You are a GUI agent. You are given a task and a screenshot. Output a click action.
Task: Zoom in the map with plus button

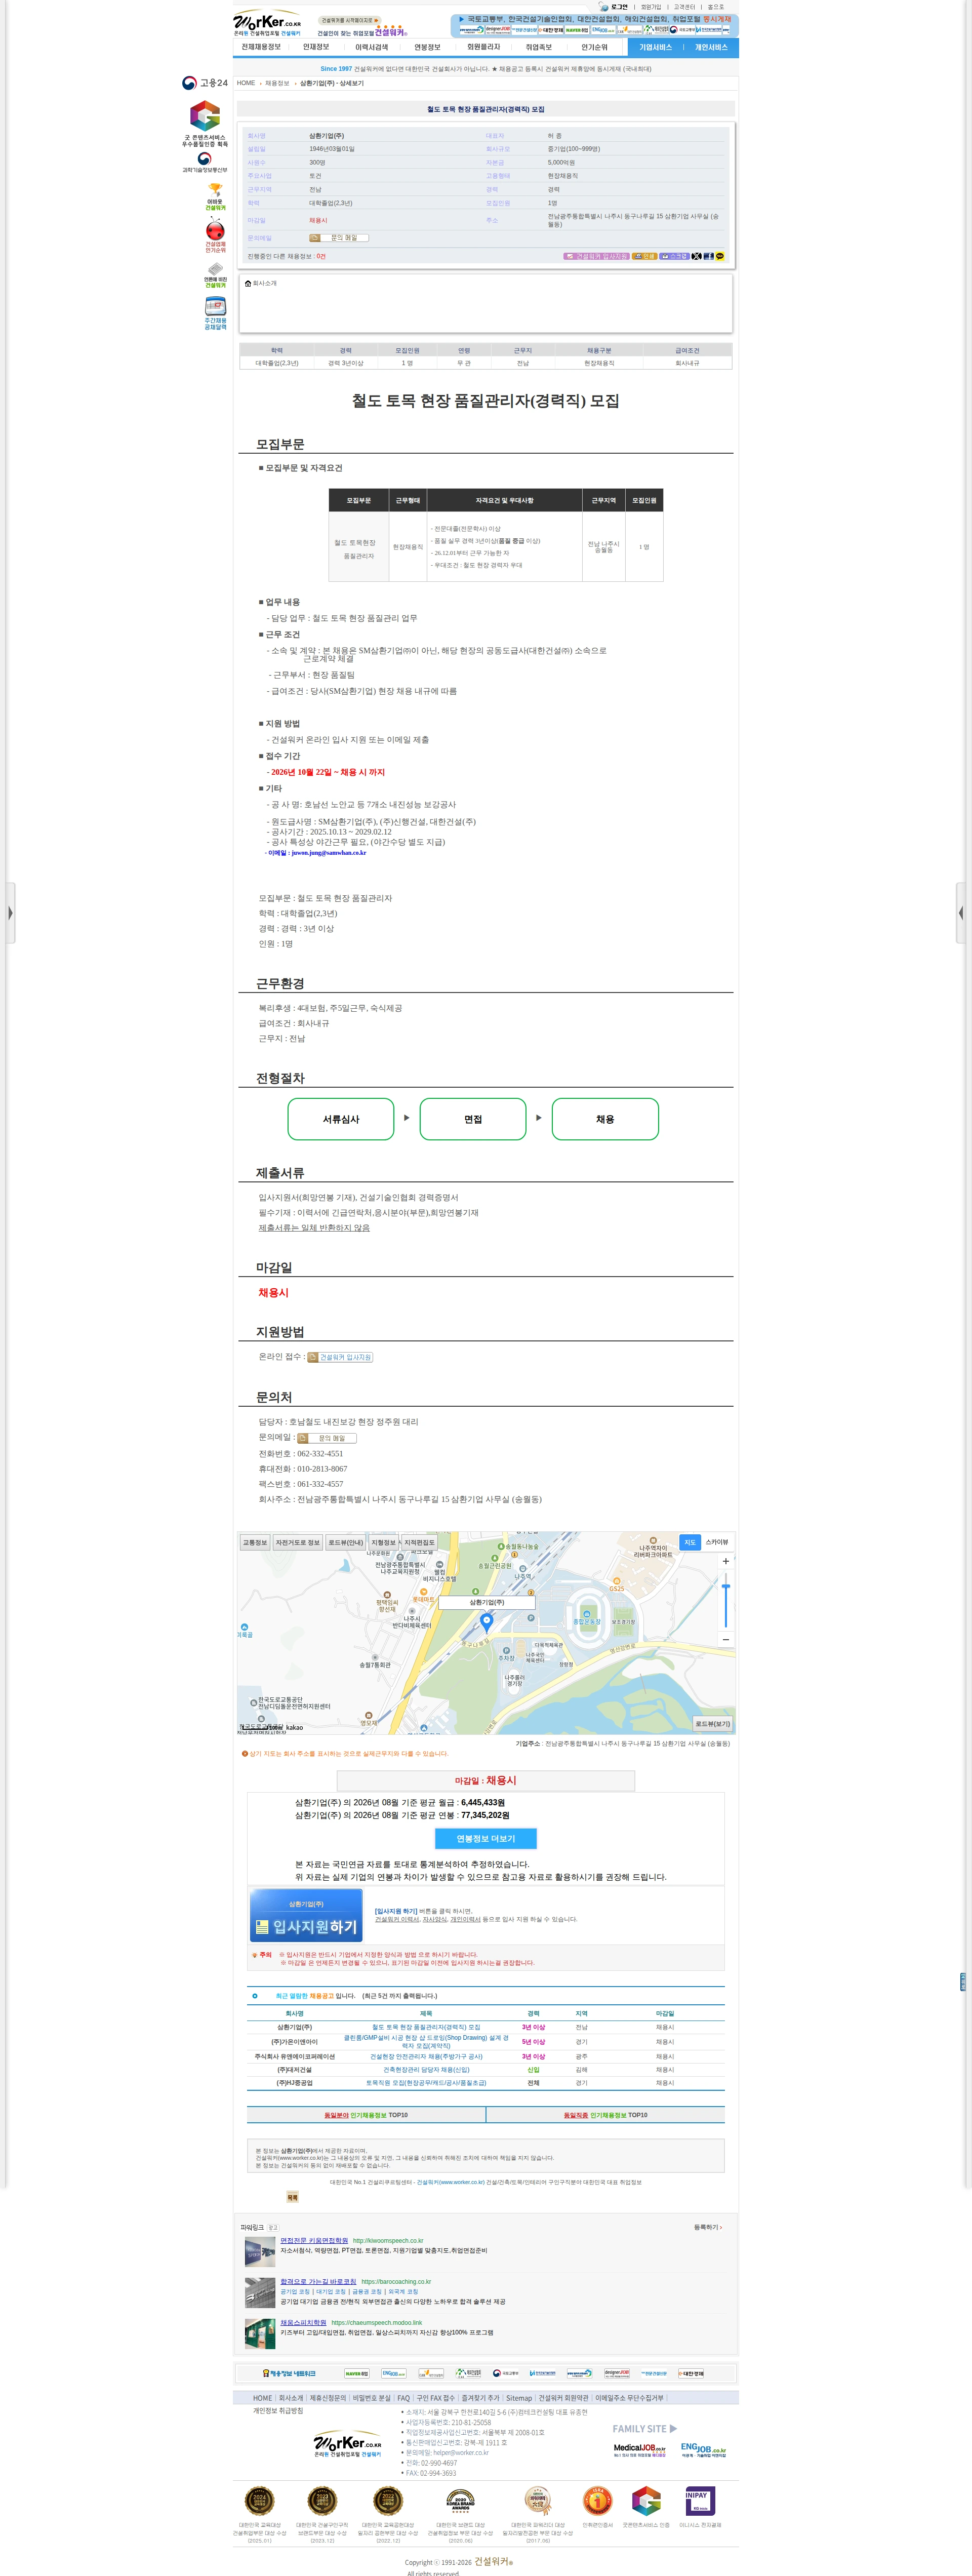[x=725, y=1560]
